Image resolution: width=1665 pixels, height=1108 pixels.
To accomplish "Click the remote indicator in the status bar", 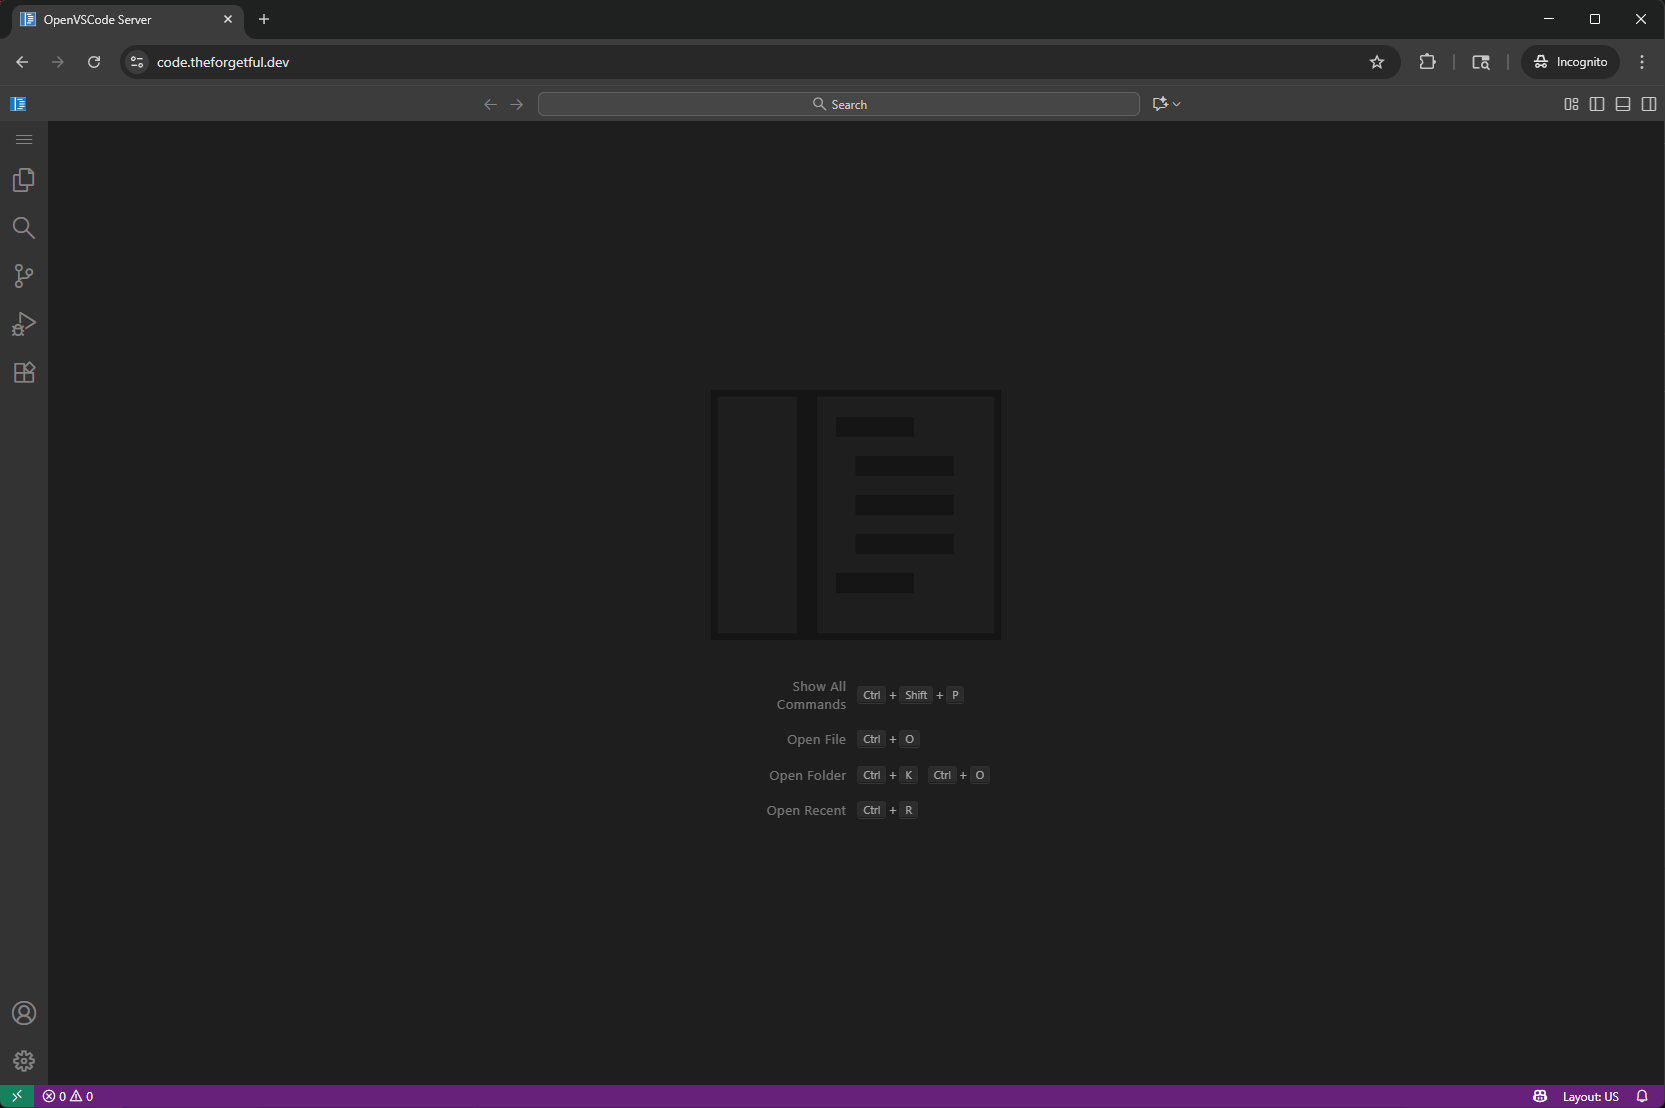I will point(15,1096).
